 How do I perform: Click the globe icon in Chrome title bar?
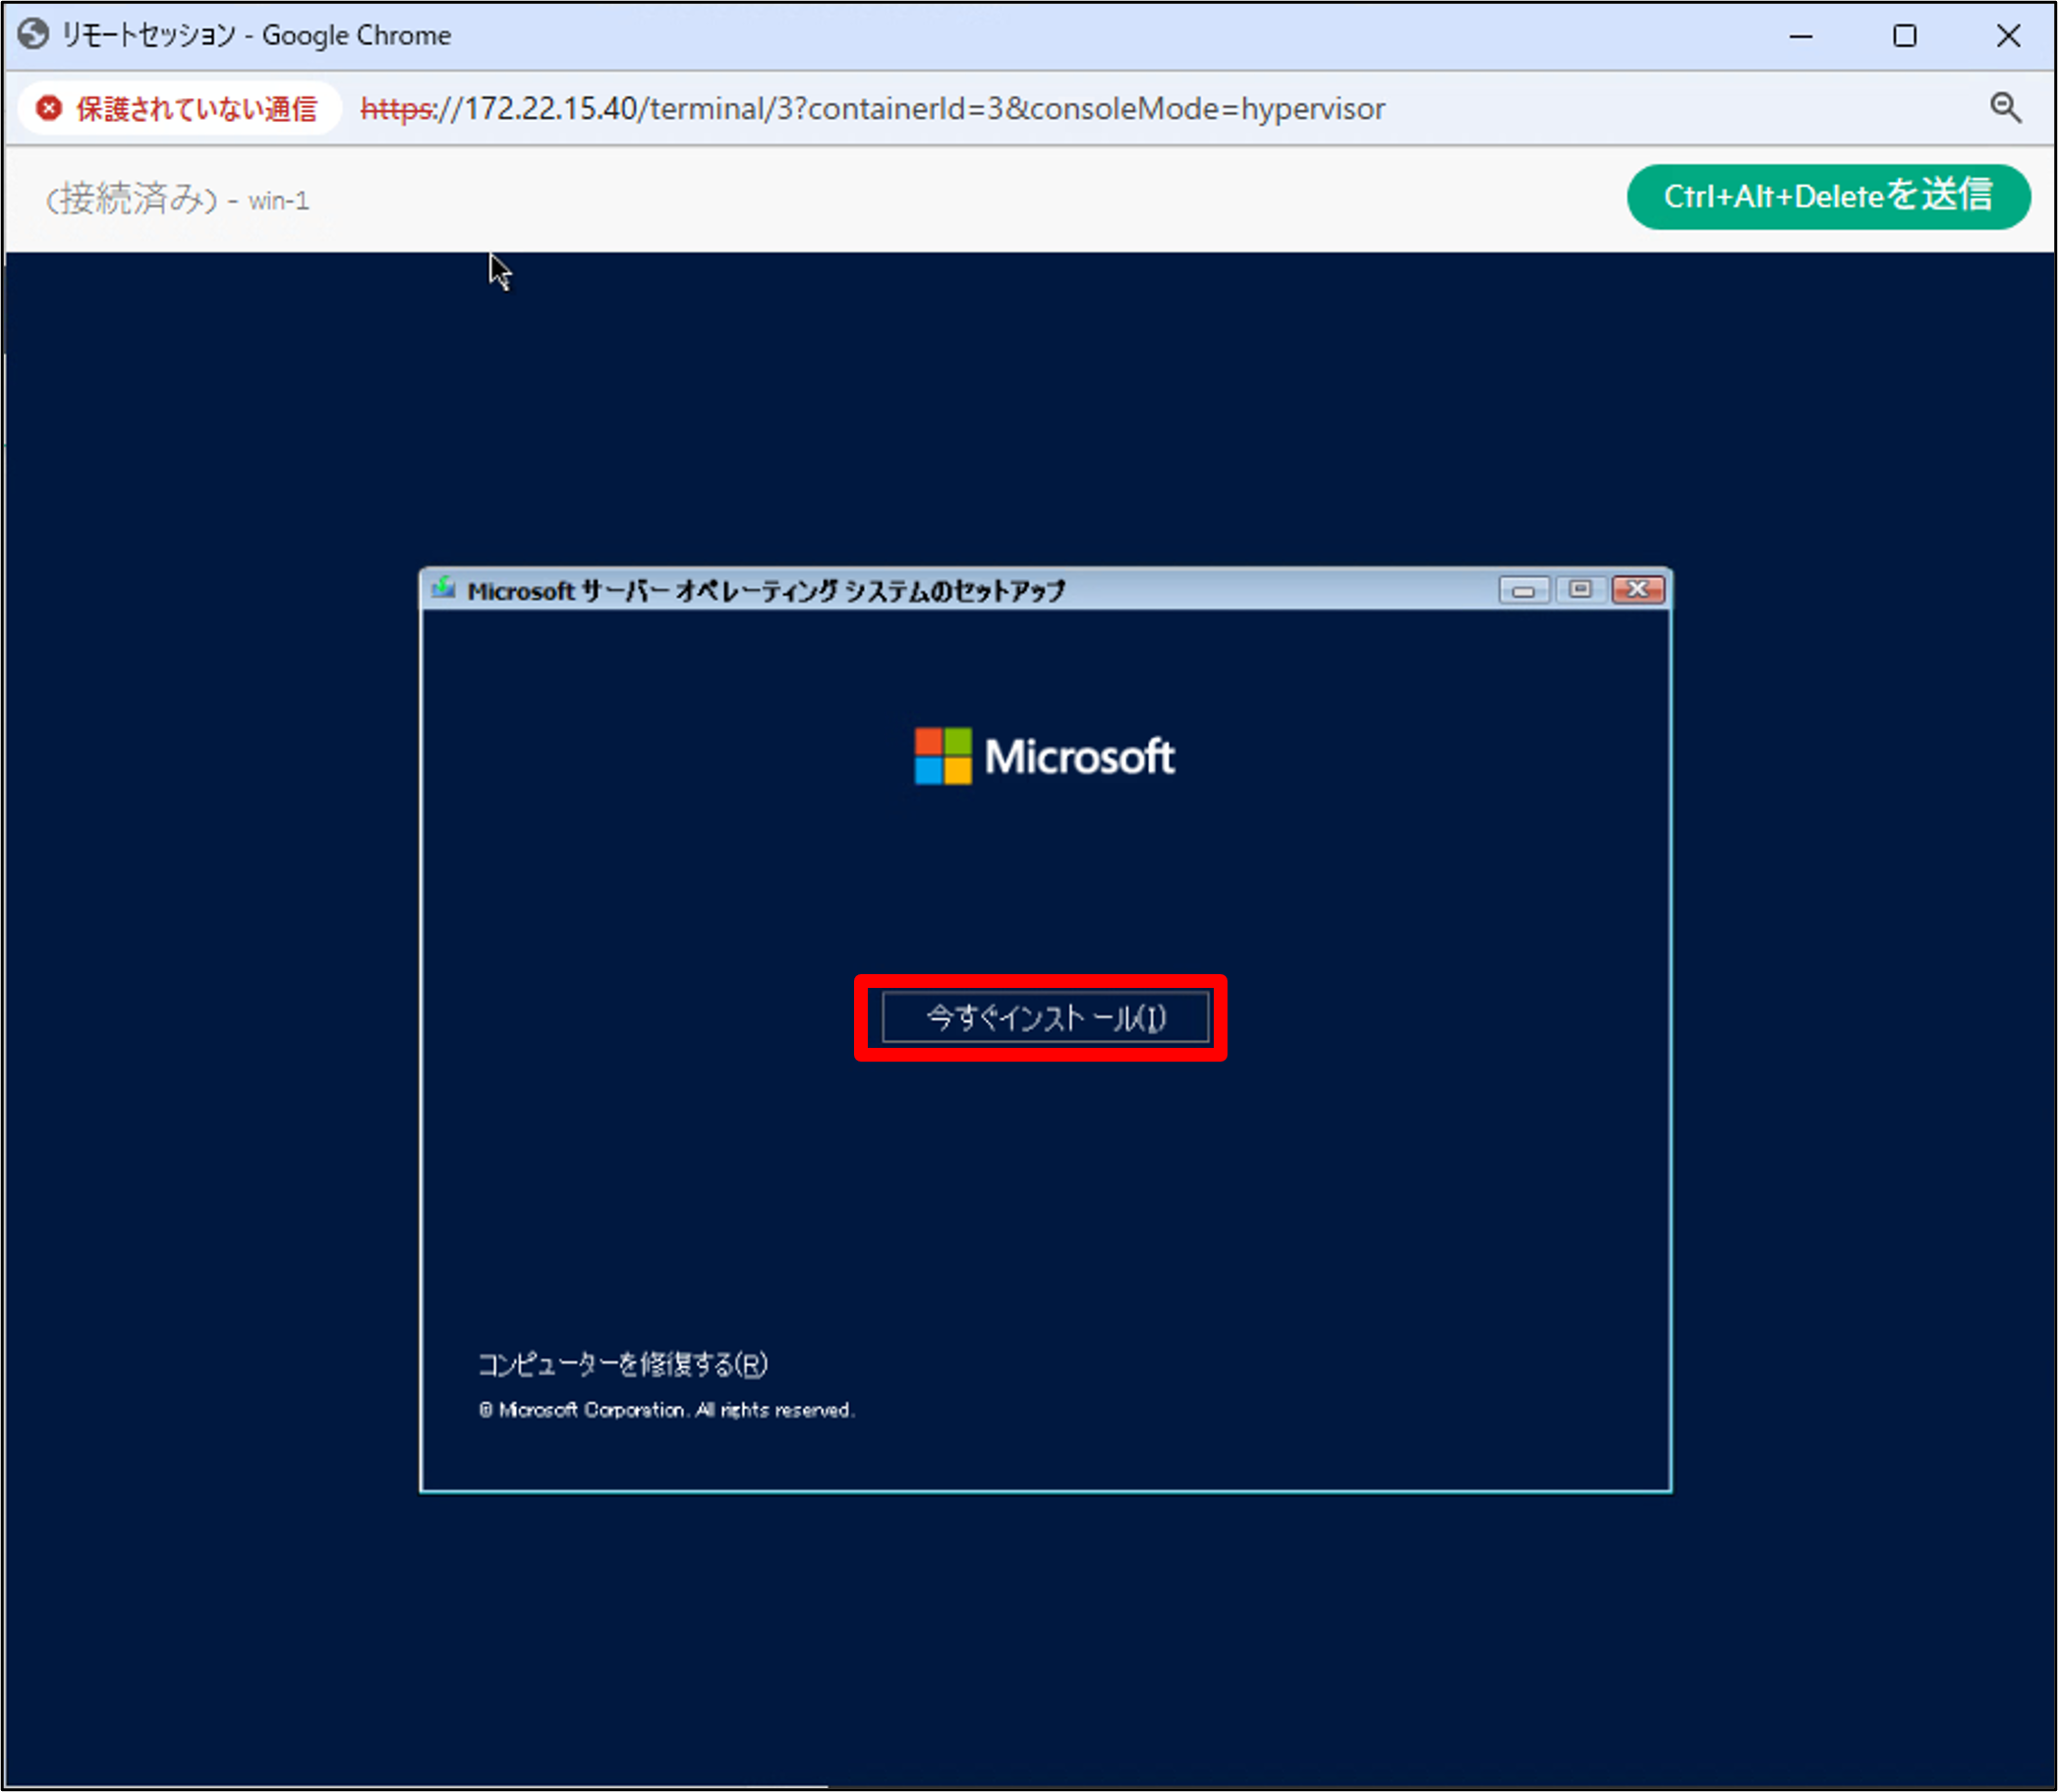[33, 35]
